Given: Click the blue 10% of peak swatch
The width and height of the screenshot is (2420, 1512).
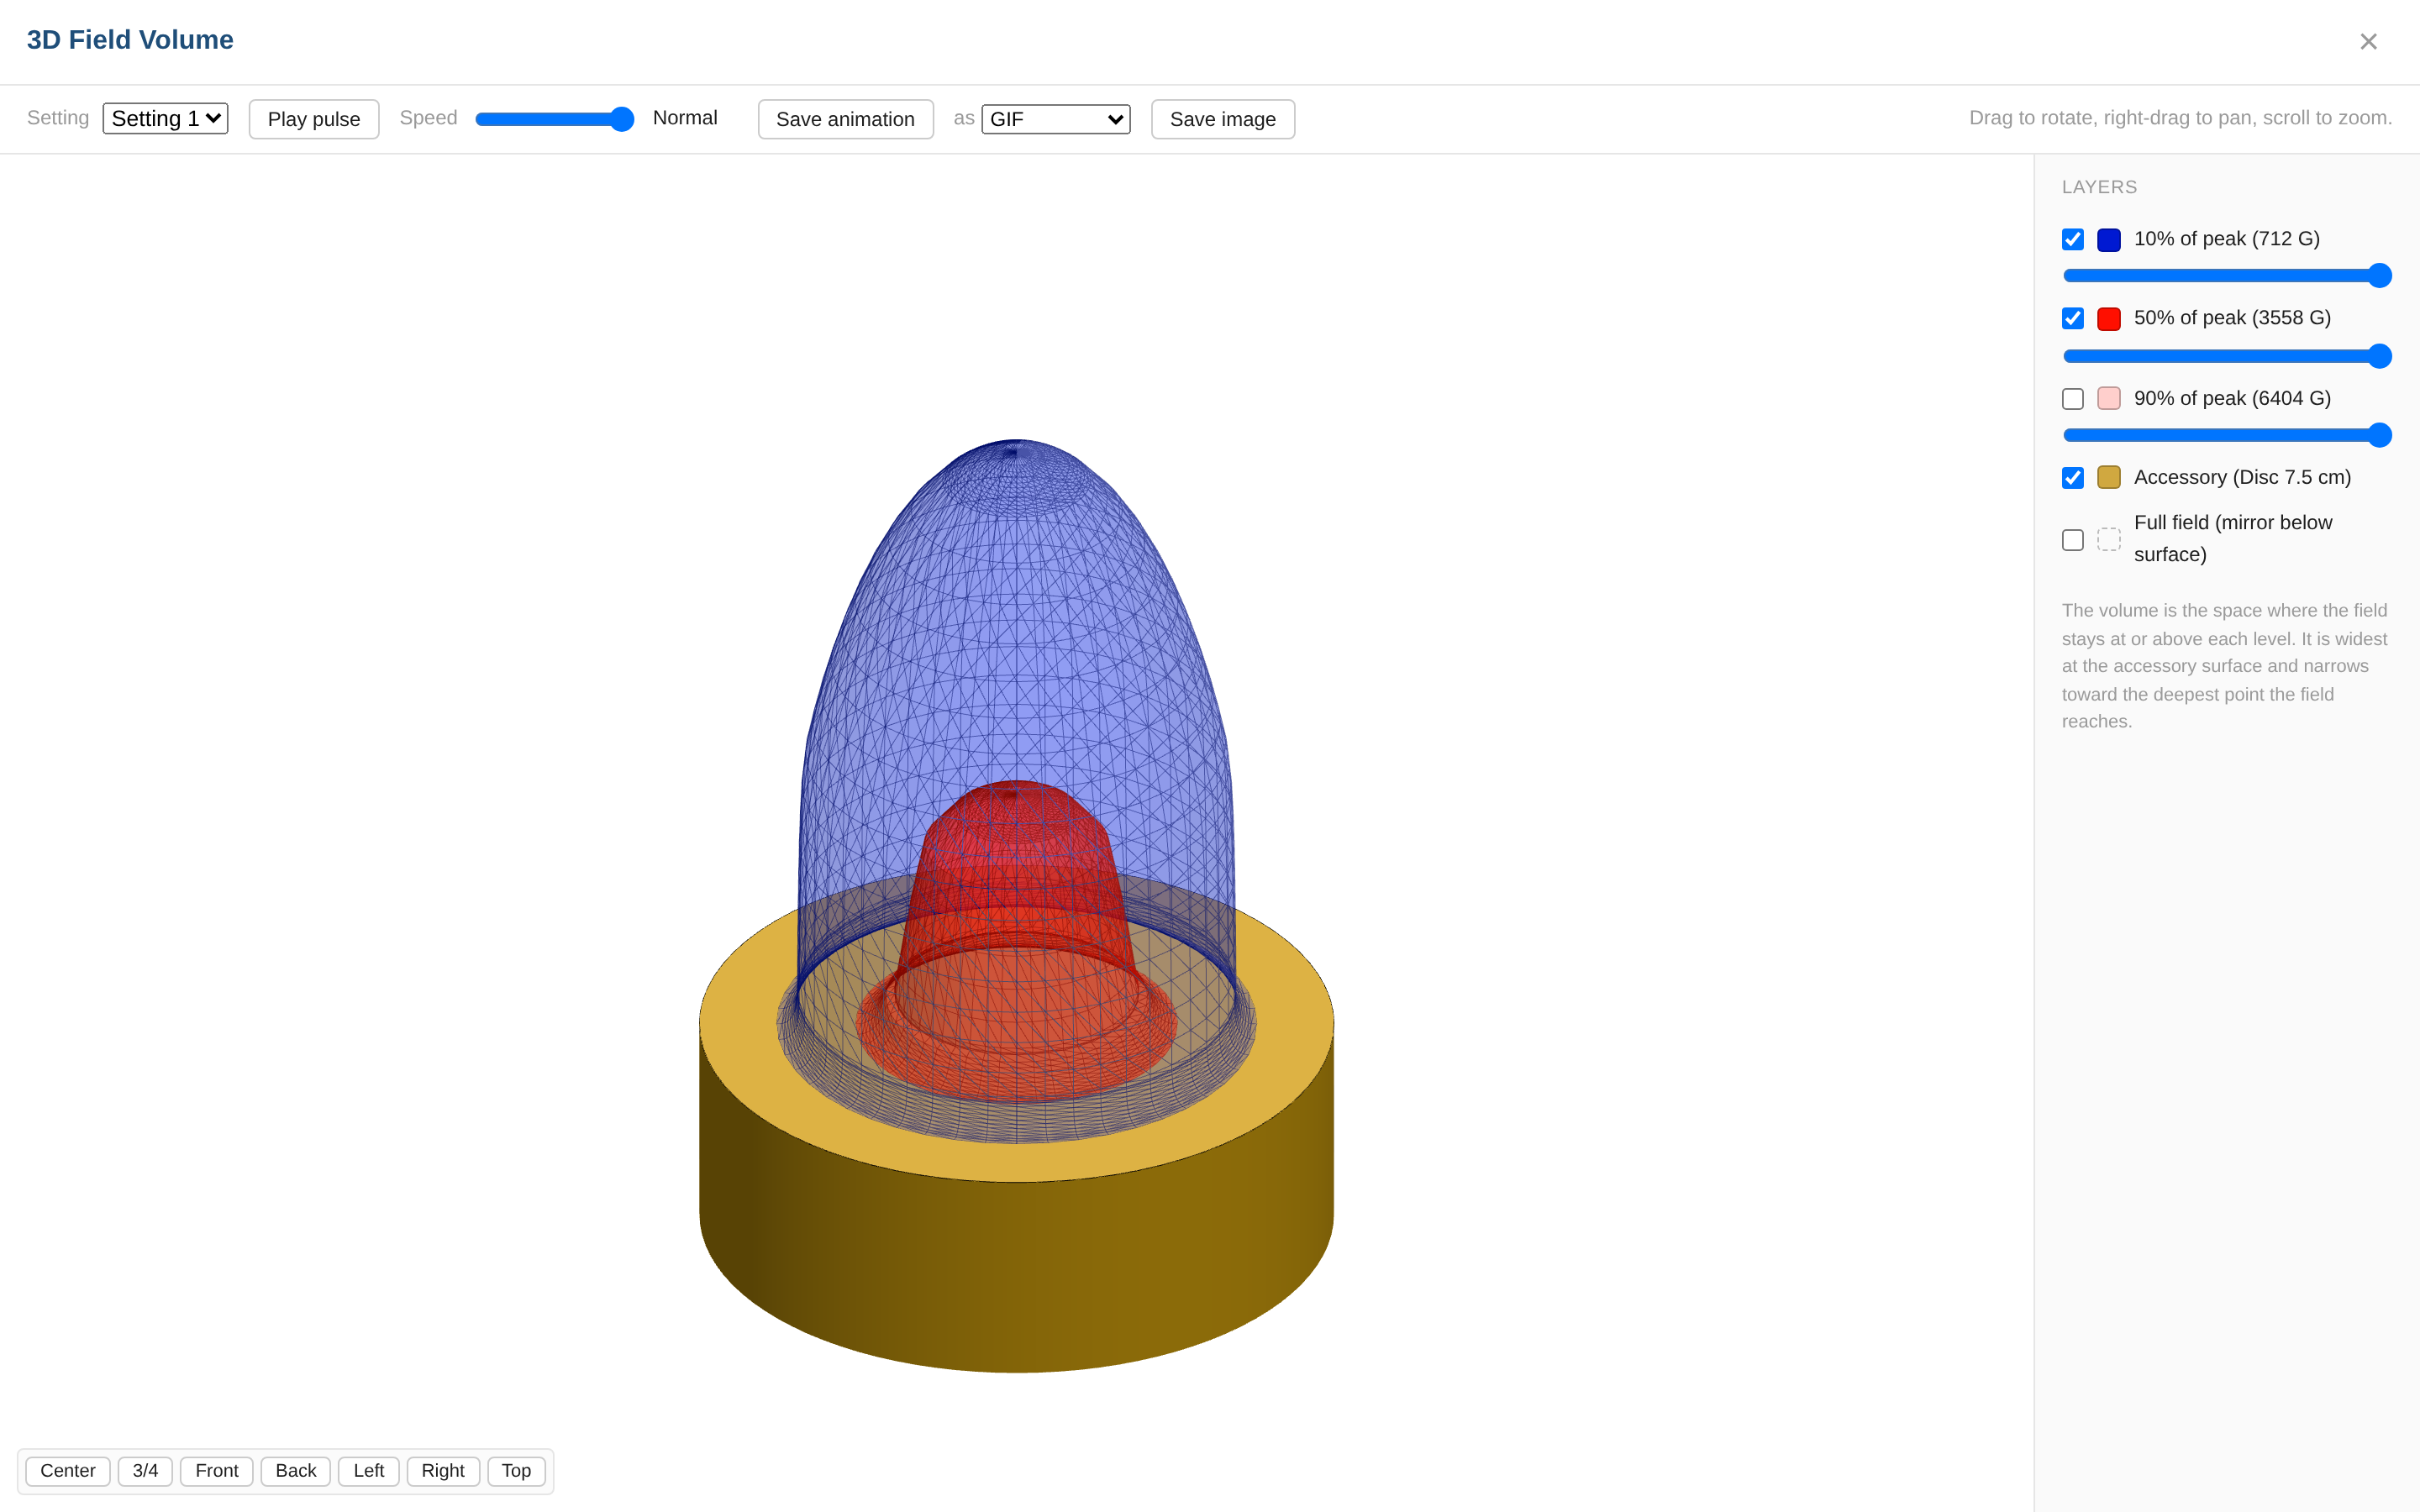Looking at the screenshot, I should (2109, 240).
